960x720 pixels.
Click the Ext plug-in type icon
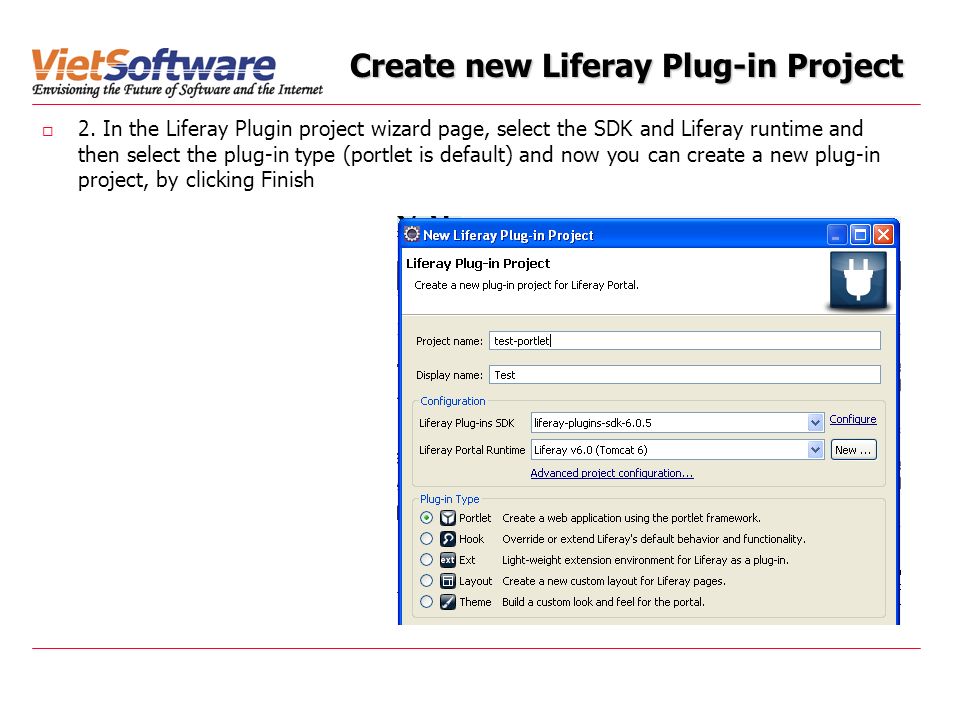(x=448, y=560)
